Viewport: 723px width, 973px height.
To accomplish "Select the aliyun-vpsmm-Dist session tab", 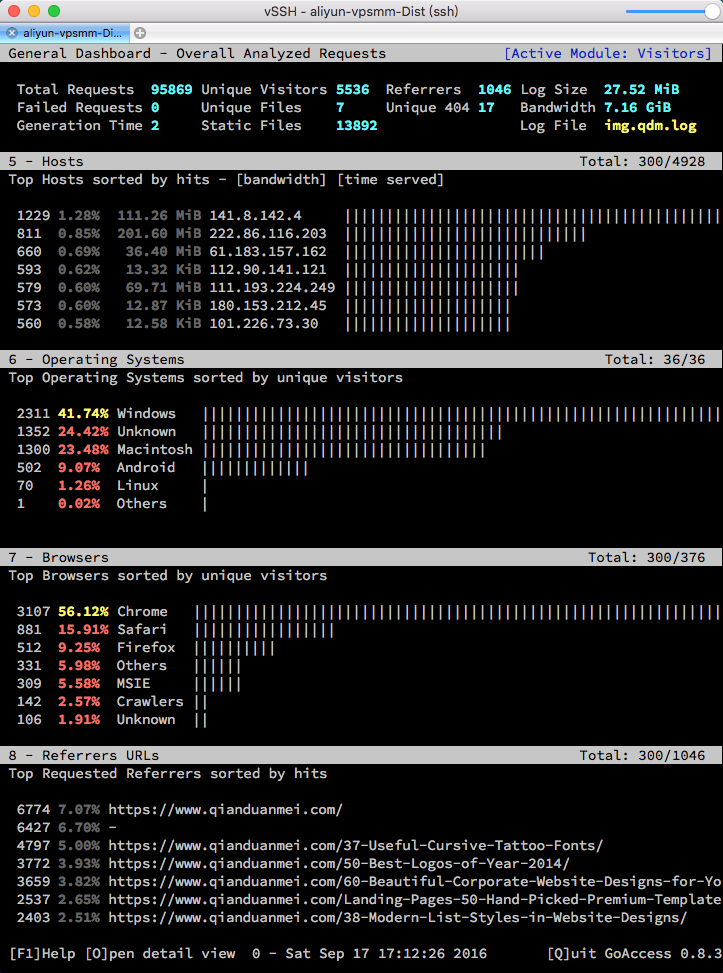I will point(72,33).
